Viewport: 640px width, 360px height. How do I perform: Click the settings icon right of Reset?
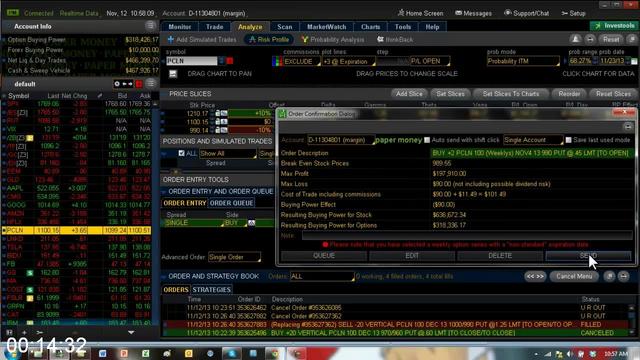[x=631, y=40]
